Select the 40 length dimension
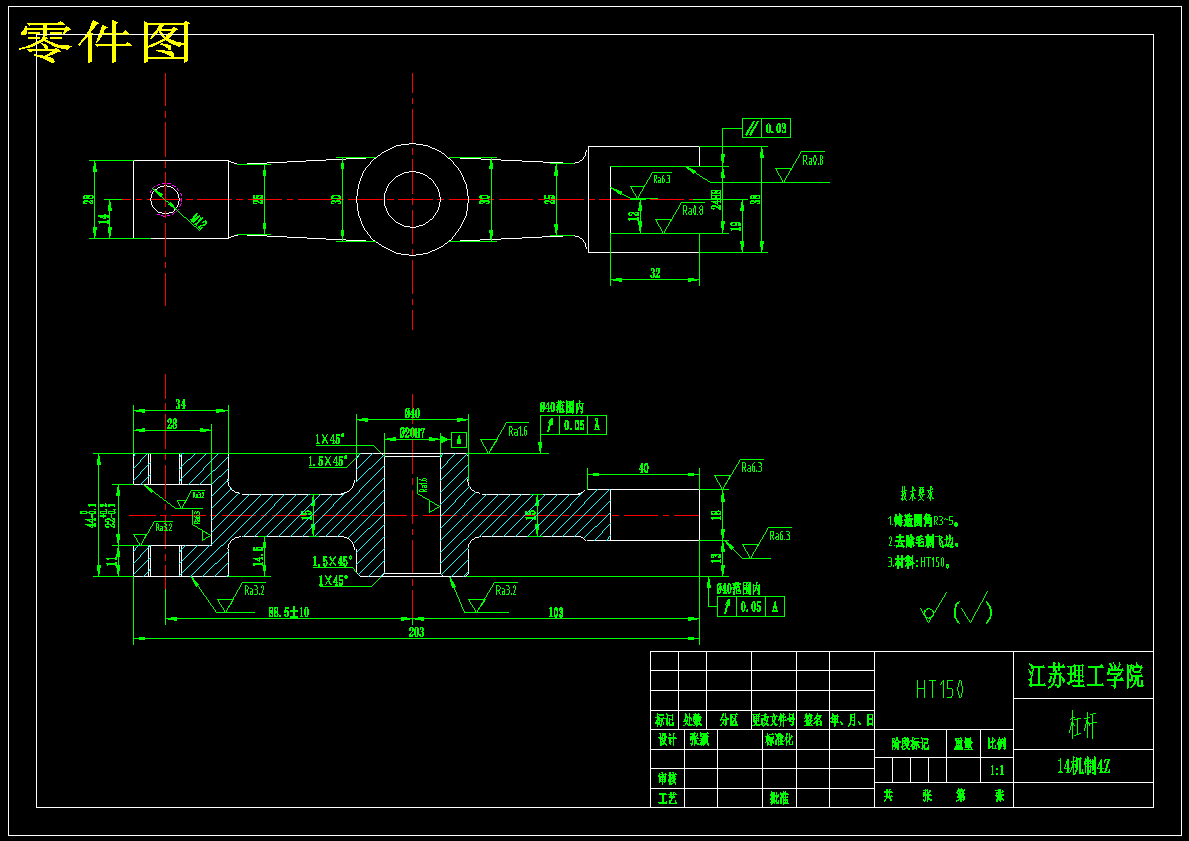 [x=643, y=469]
